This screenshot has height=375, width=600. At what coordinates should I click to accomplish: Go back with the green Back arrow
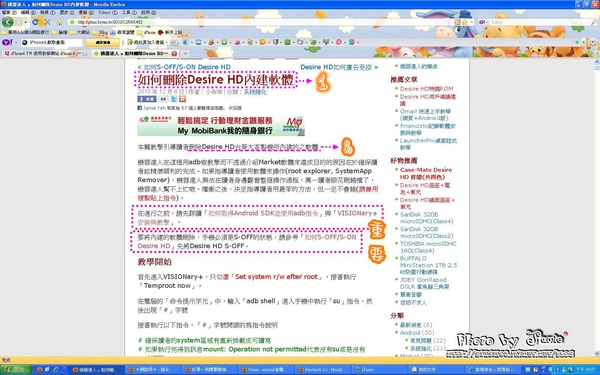(x=7, y=22)
